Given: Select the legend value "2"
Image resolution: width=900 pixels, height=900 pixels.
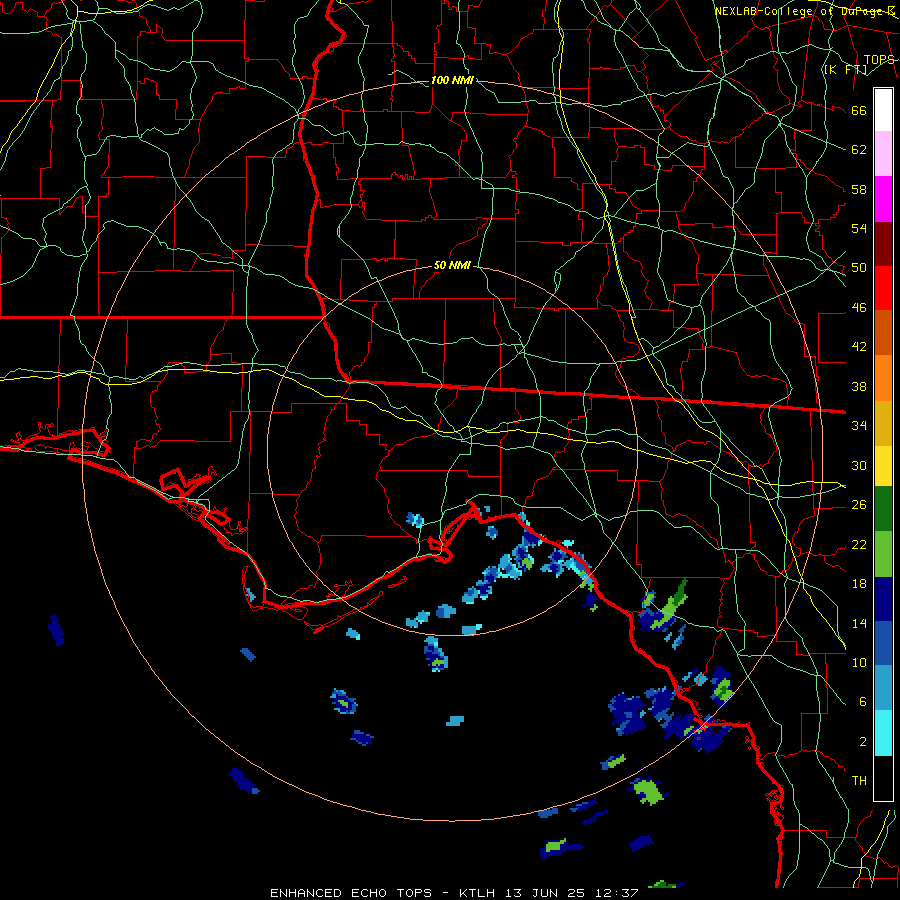Looking at the screenshot, I should (x=863, y=741).
